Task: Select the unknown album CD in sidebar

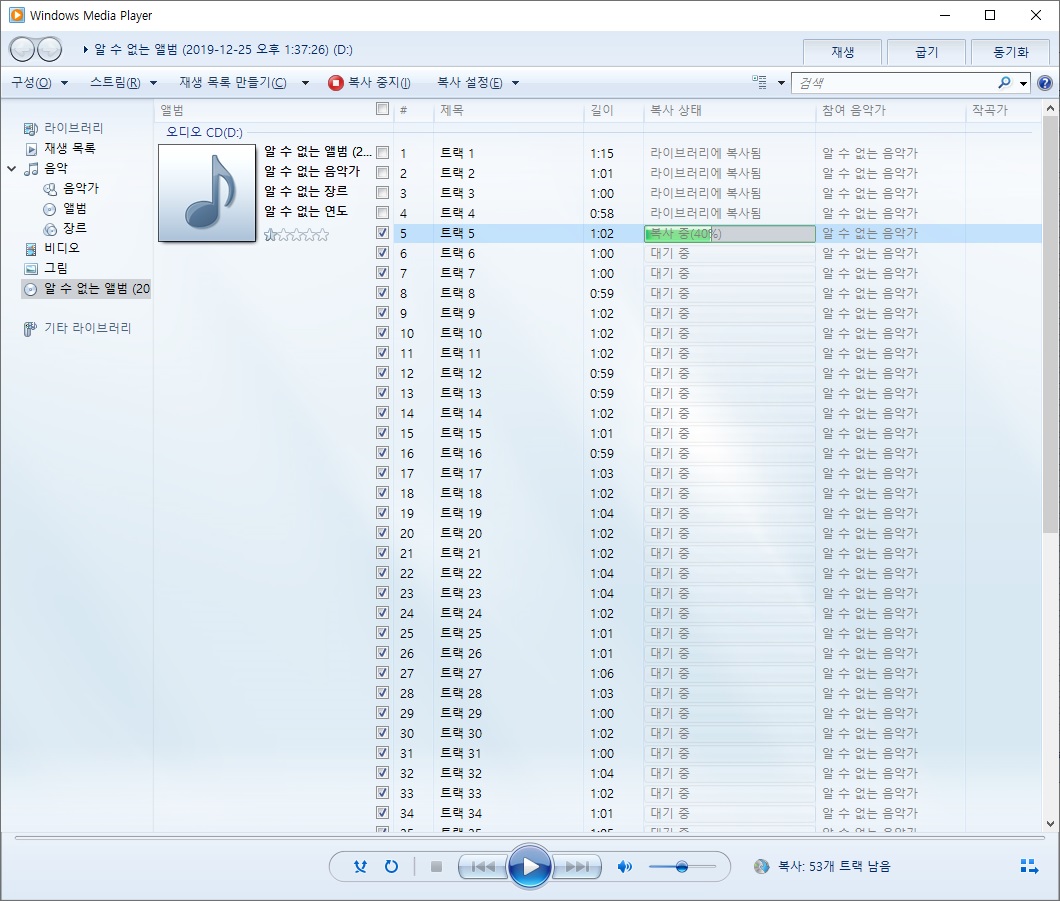Action: click(x=87, y=289)
